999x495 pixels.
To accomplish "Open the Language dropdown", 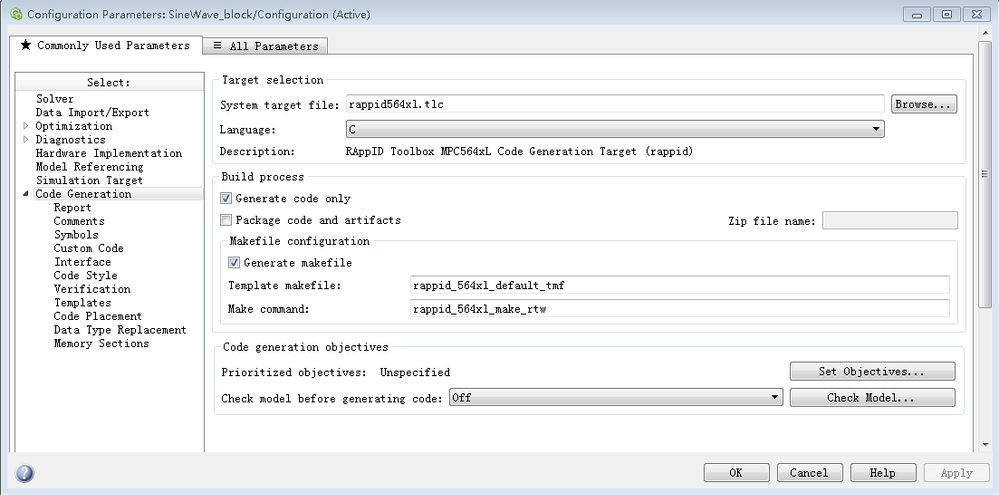I will coord(614,129).
